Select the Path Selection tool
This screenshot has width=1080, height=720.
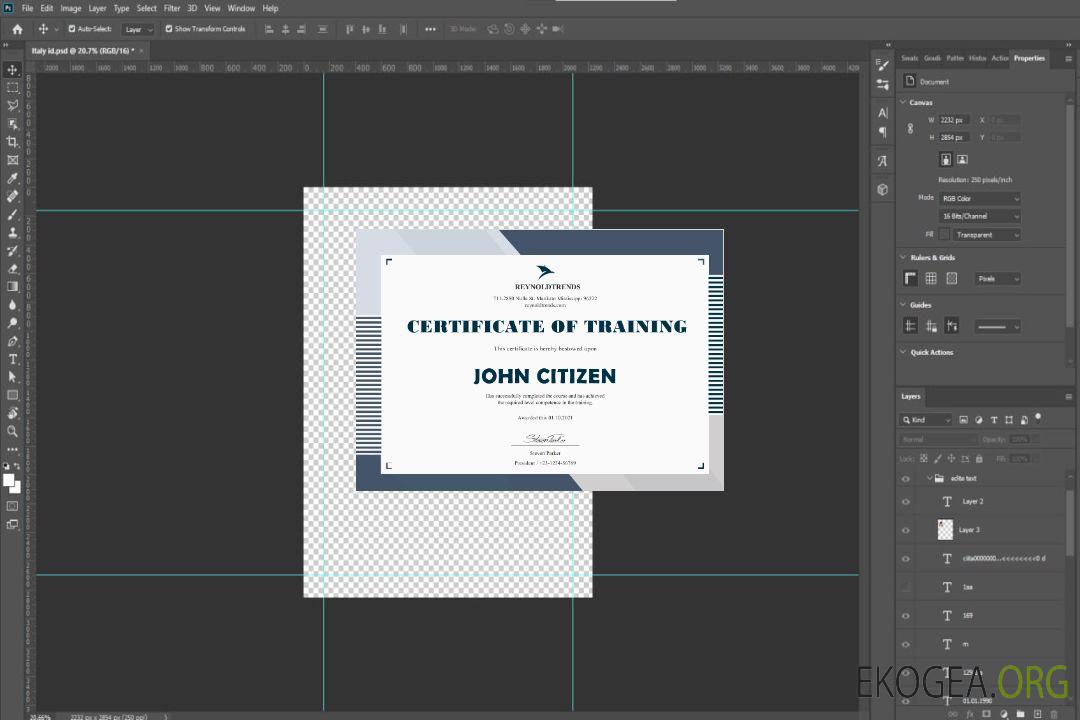pyautogui.click(x=12, y=377)
